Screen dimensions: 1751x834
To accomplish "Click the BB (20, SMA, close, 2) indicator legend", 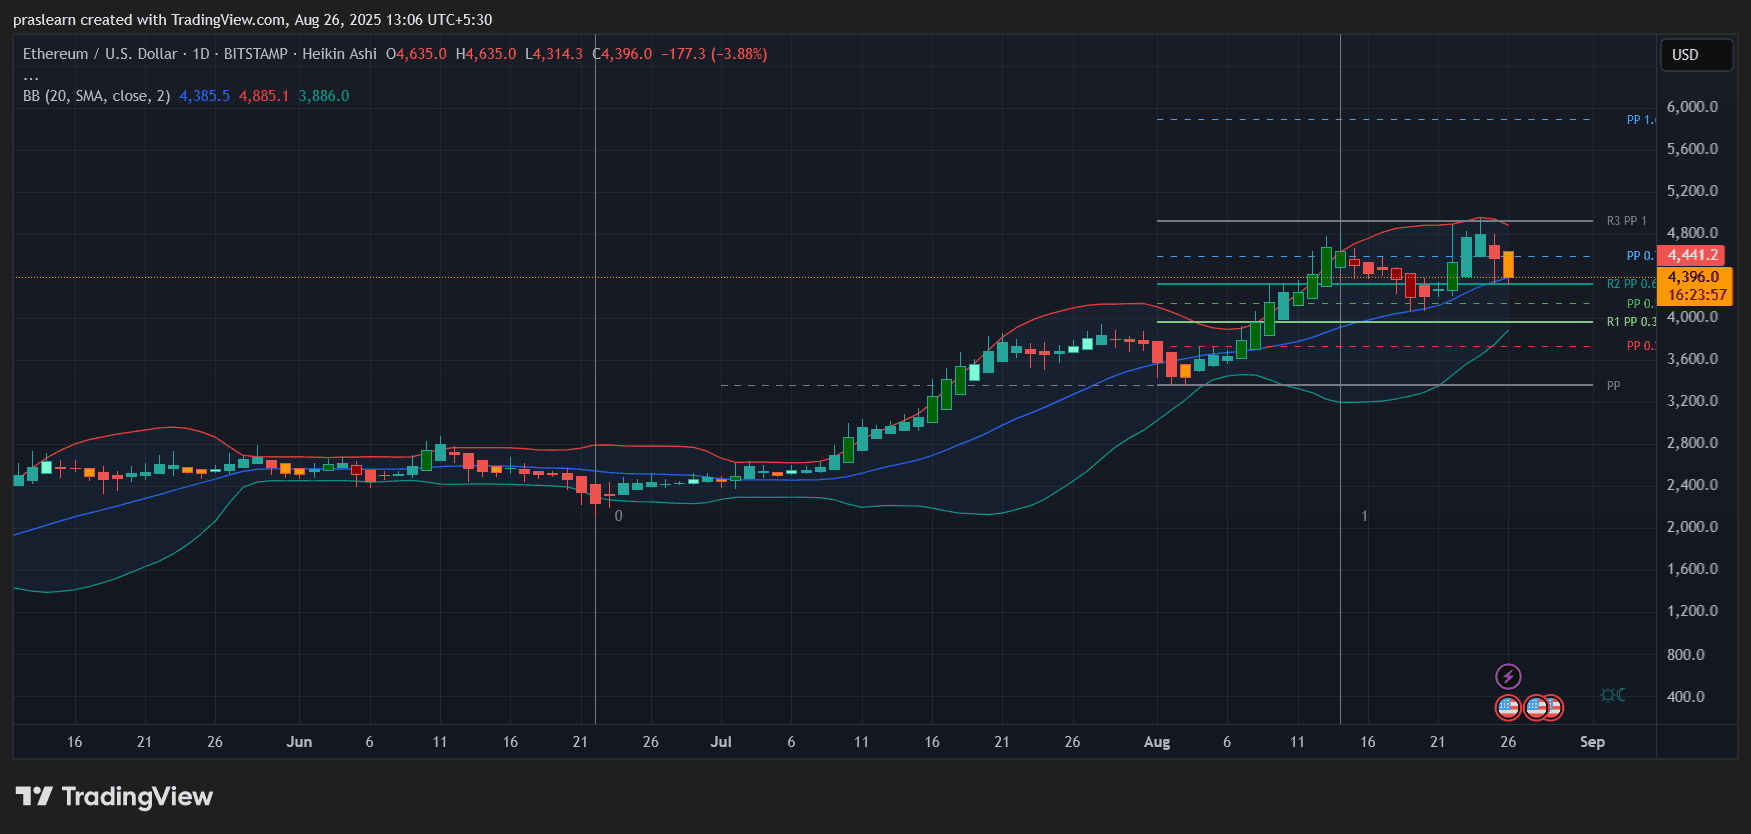I will click(96, 96).
